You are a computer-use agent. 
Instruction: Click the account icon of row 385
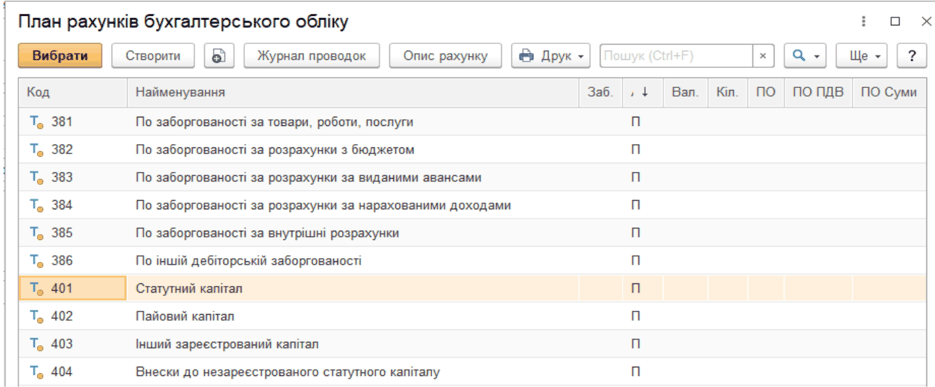pyautogui.click(x=36, y=233)
